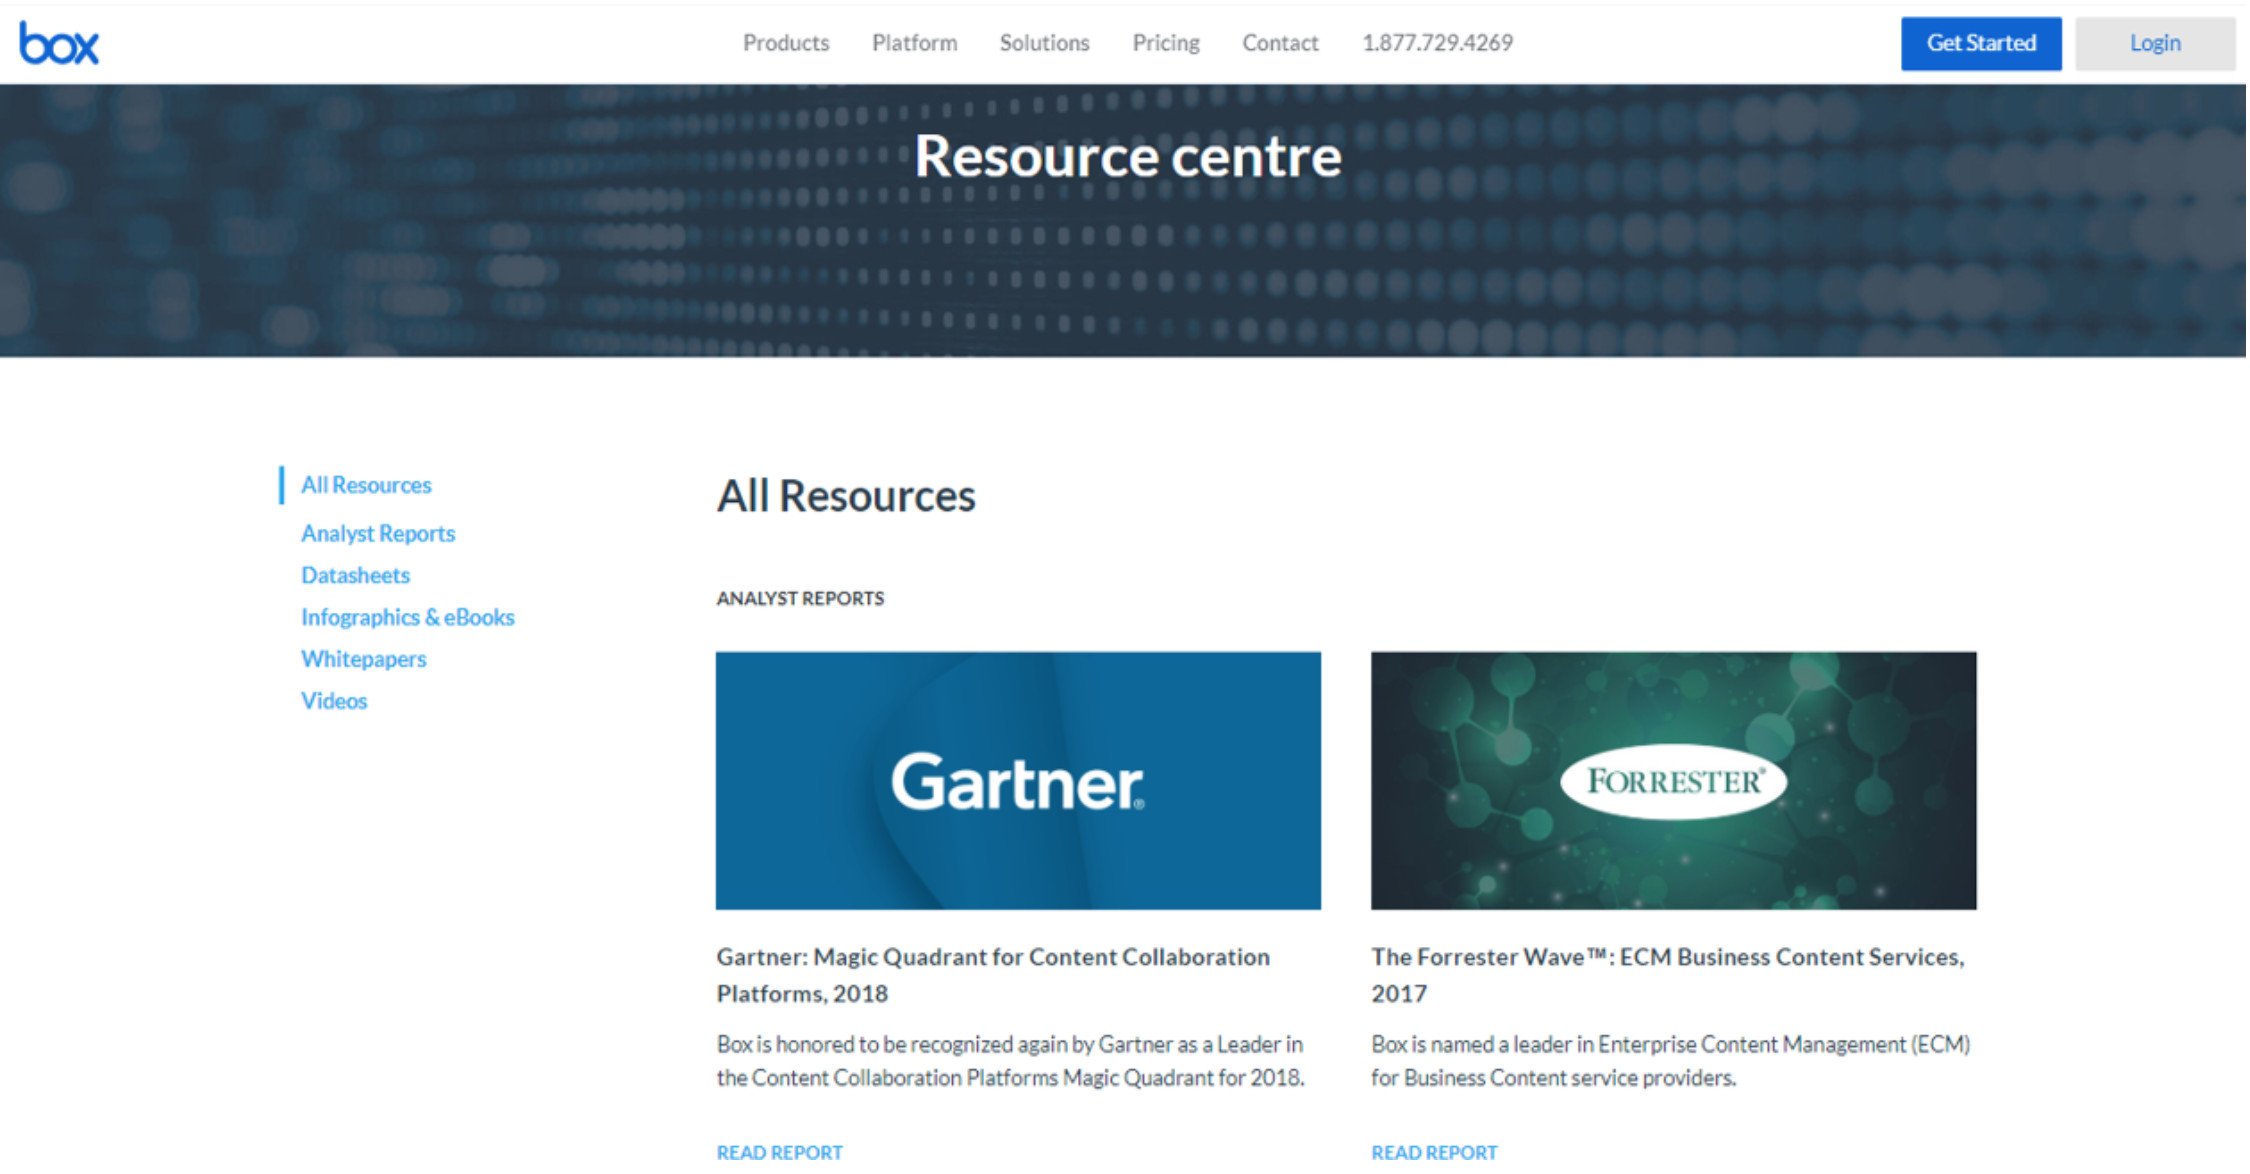Open the Solutions menu
The width and height of the screenshot is (2250, 1174).
point(1044,43)
